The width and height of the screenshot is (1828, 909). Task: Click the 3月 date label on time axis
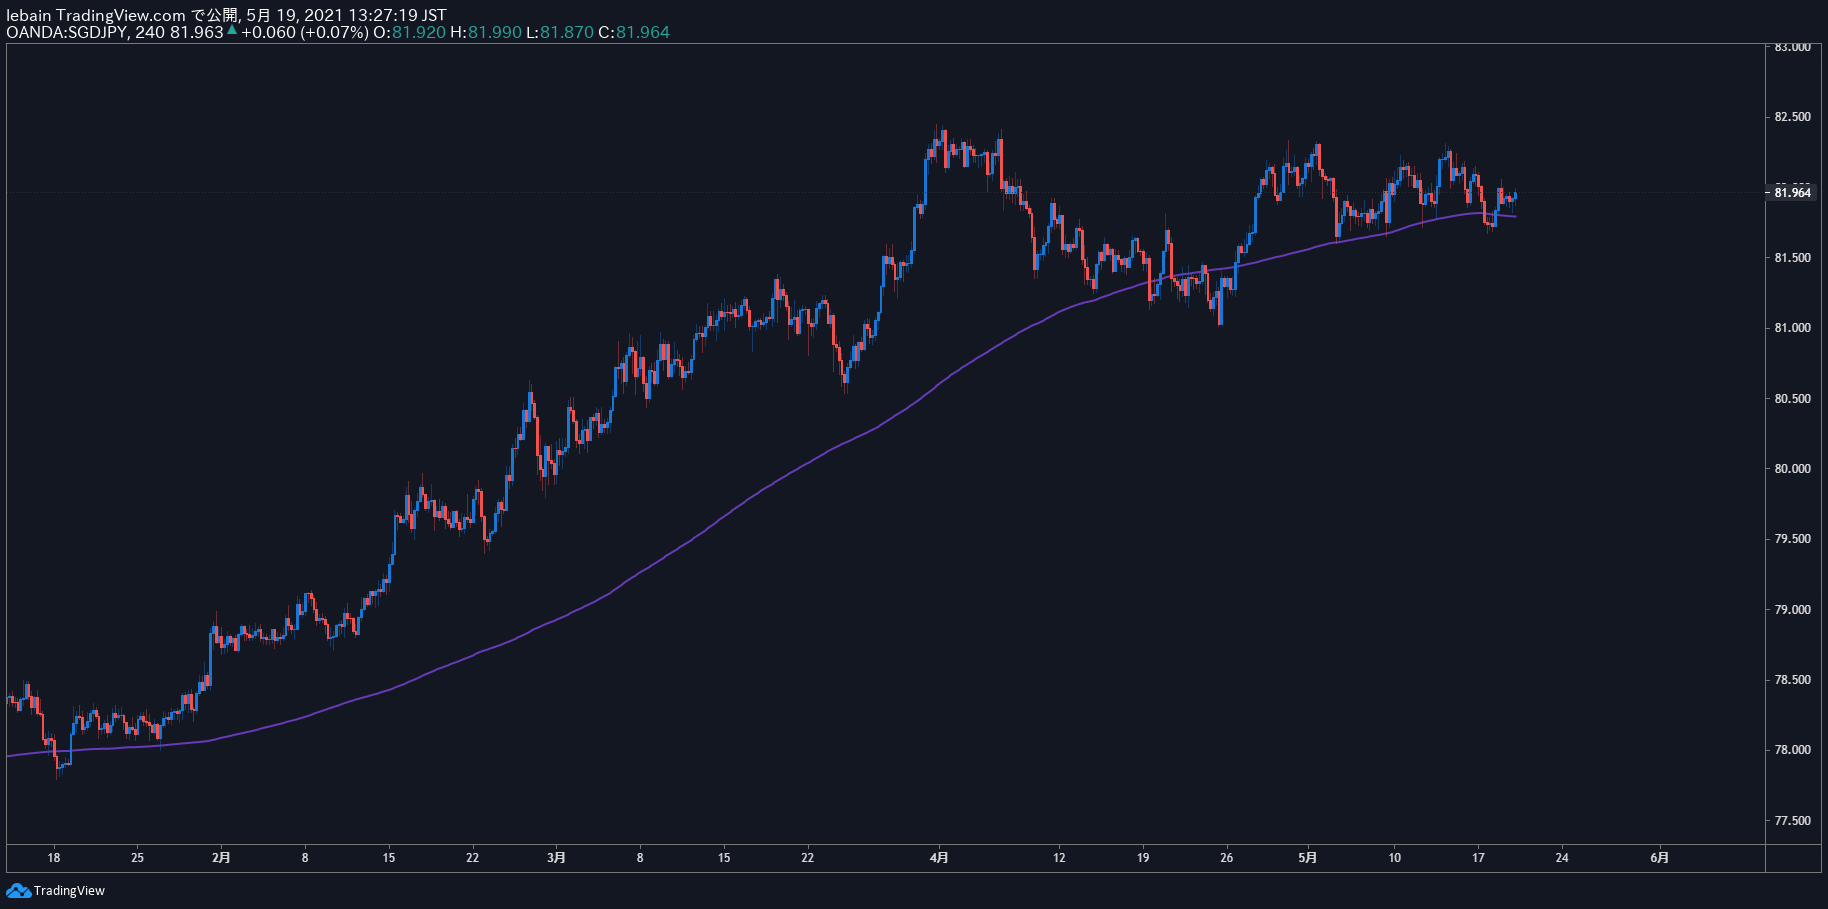pos(556,857)
